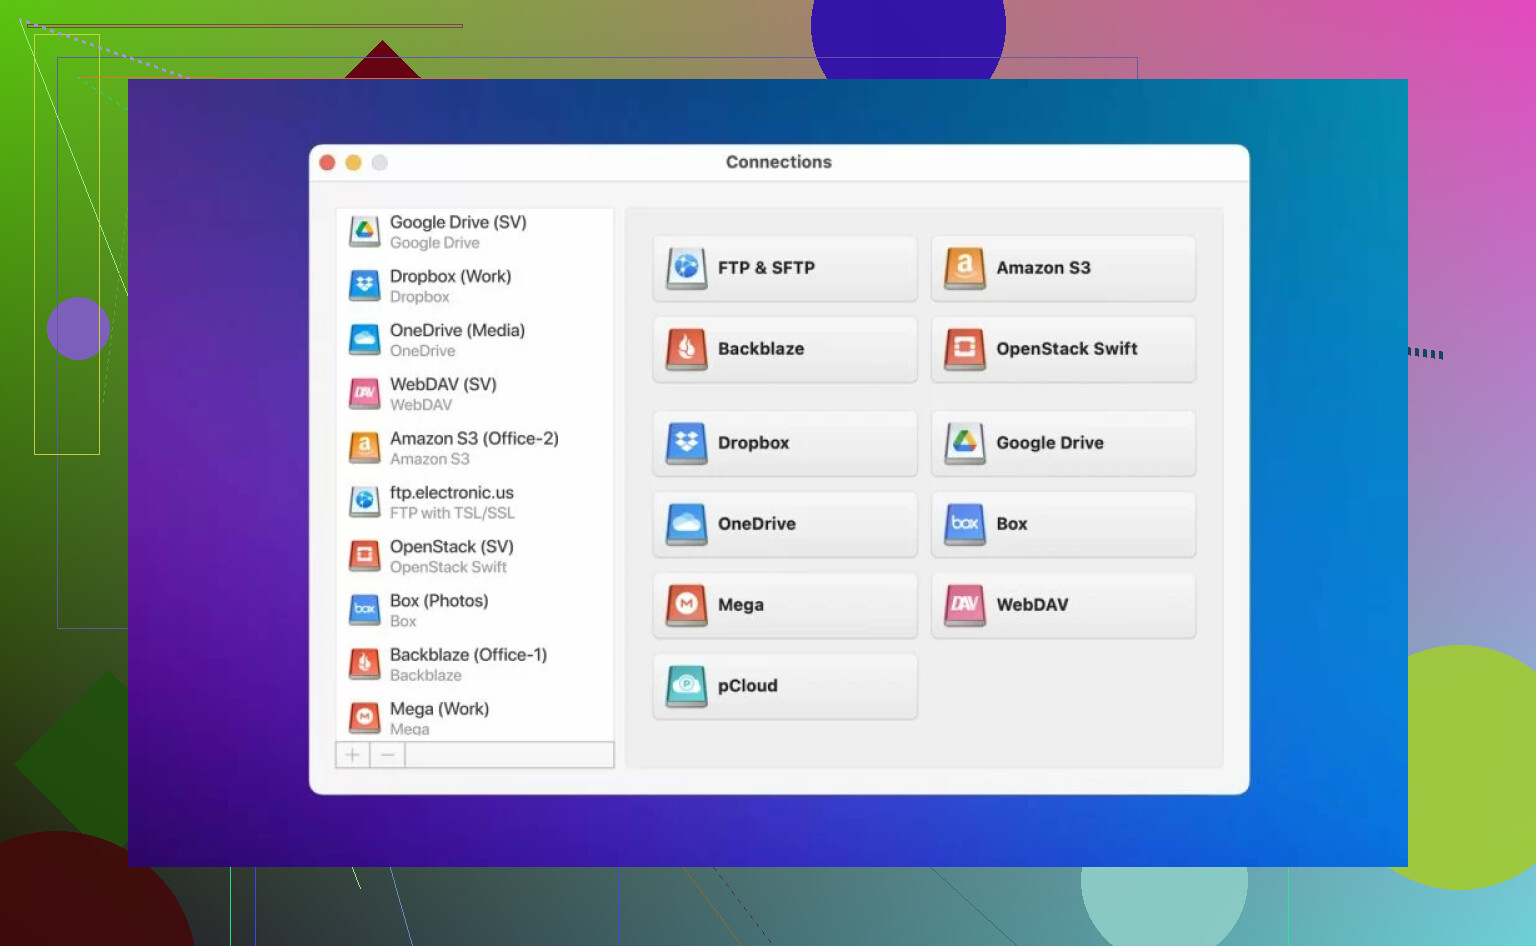Add a new connection with the plus button
Viewport: 1536px width, 946px height.
pos(352,755)
